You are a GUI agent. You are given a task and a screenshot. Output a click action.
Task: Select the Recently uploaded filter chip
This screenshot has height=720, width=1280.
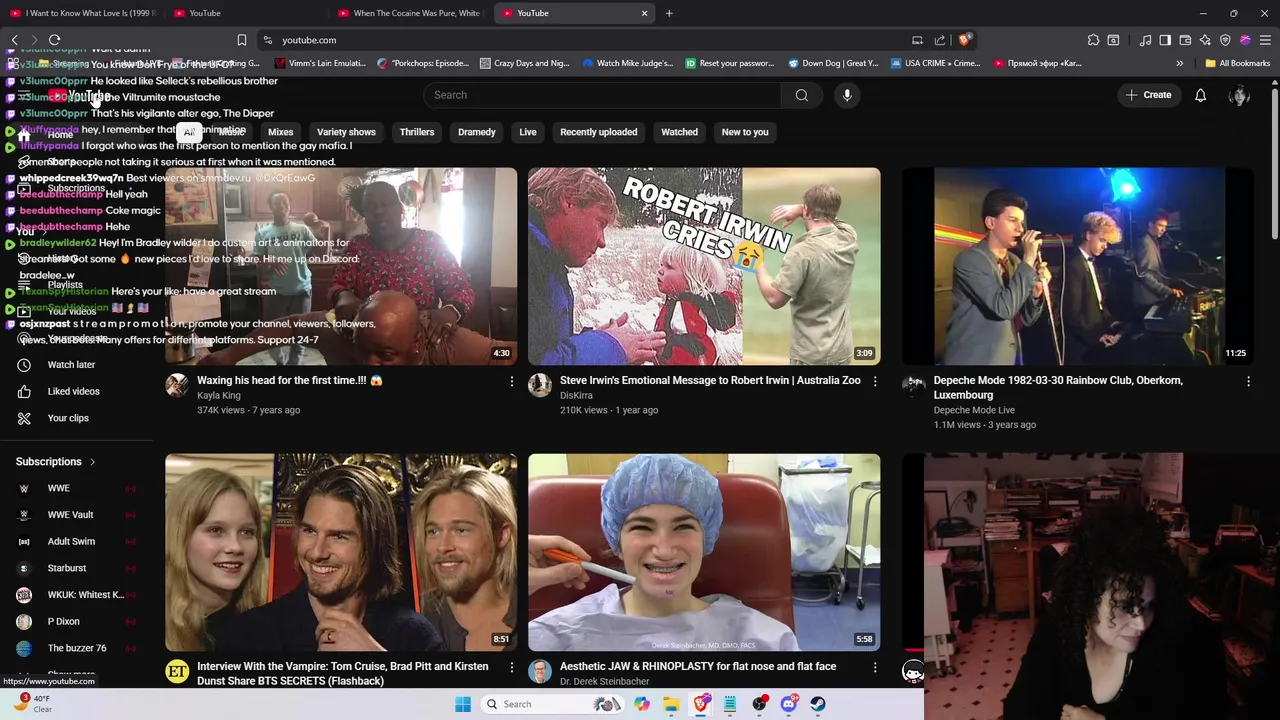598,132
